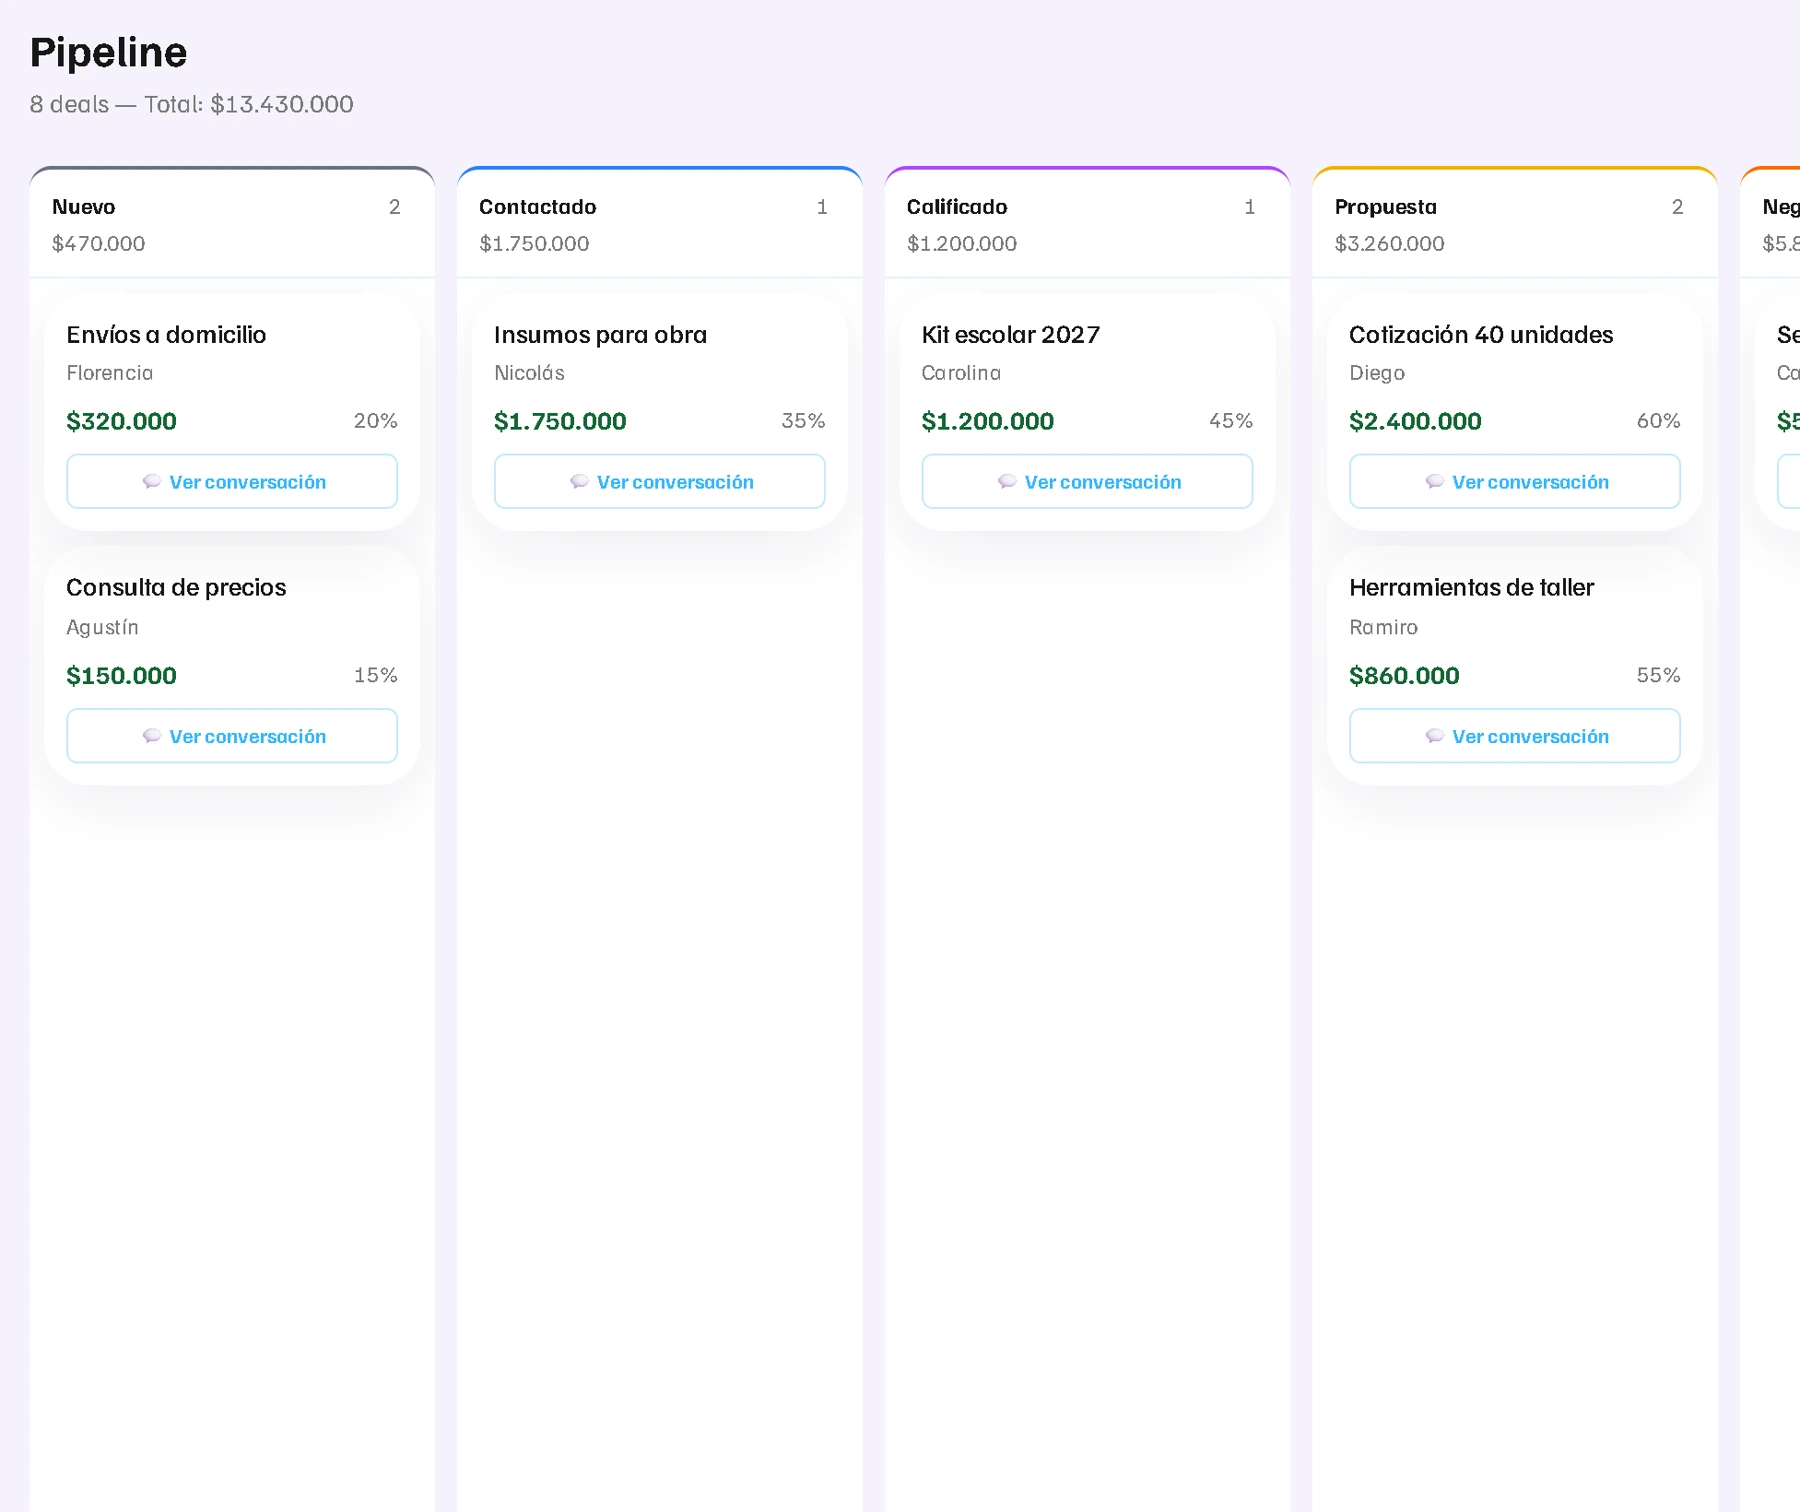Click the 55% probability value

click(x=1658, y=675)
